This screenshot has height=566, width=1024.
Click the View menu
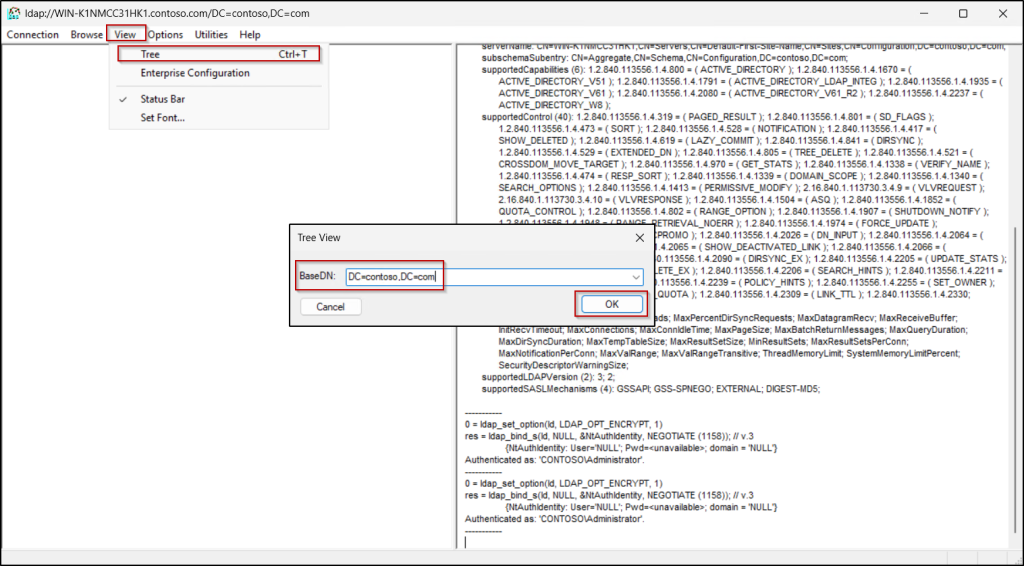coord(125,35)
